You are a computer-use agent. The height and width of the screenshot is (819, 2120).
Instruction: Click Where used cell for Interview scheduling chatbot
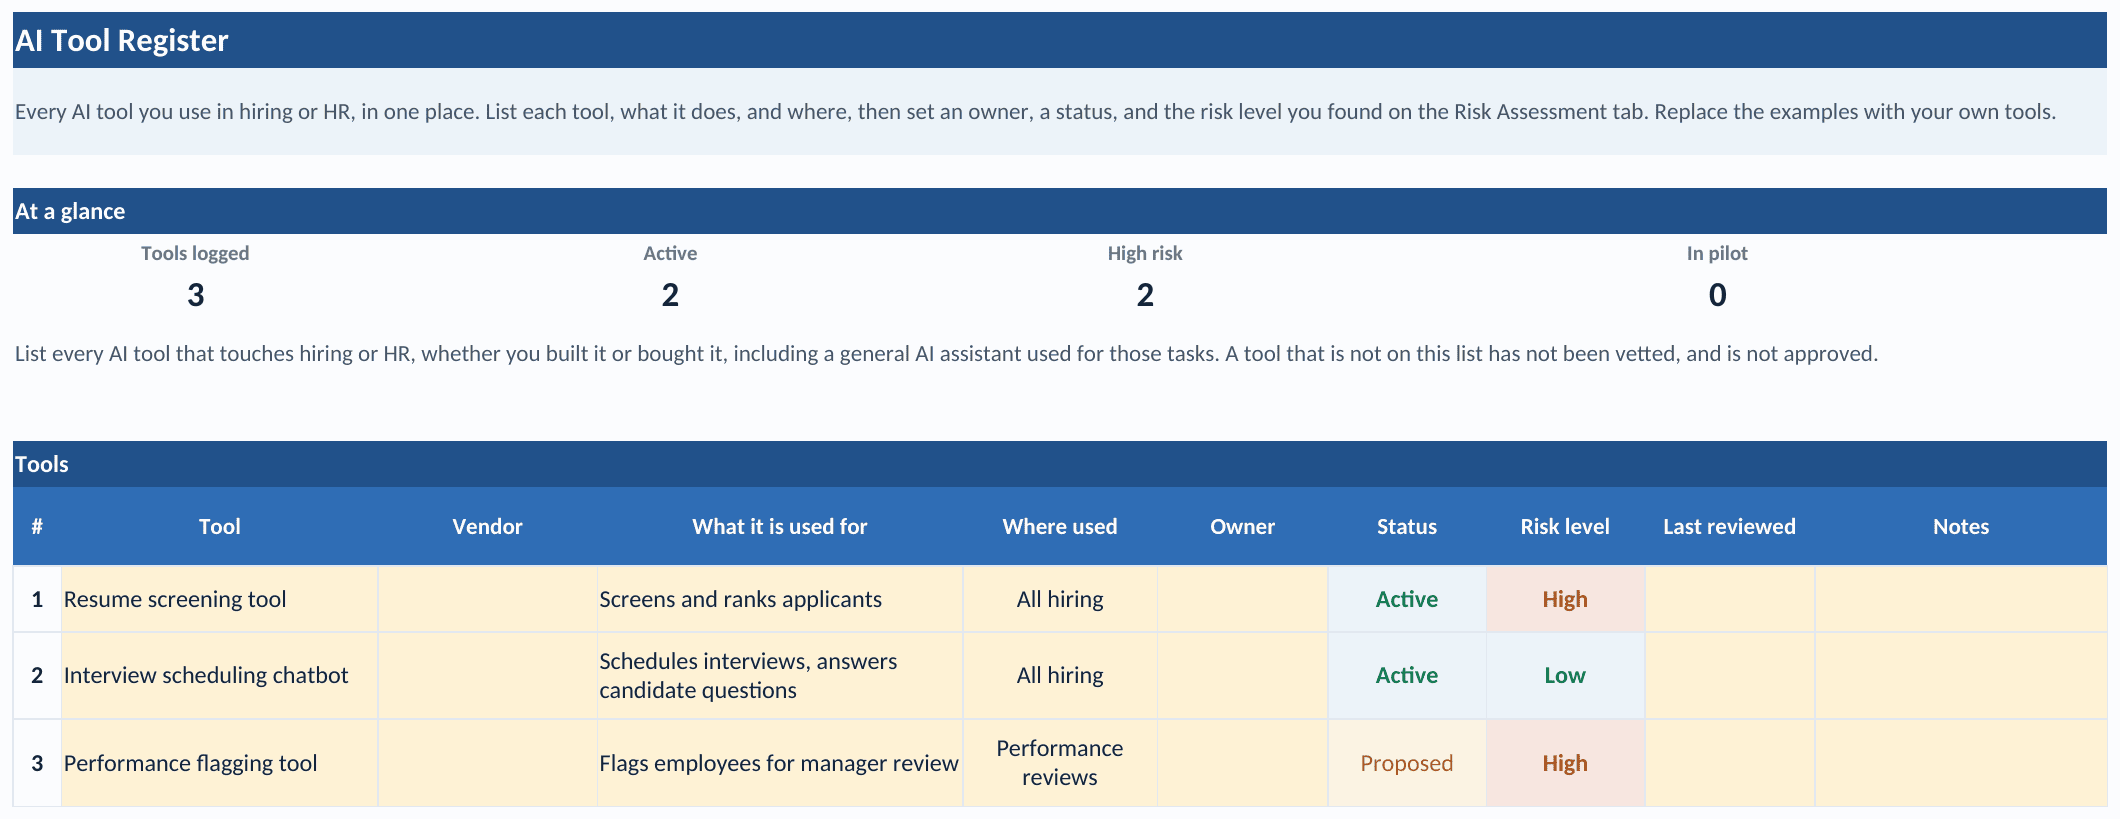1060,675
